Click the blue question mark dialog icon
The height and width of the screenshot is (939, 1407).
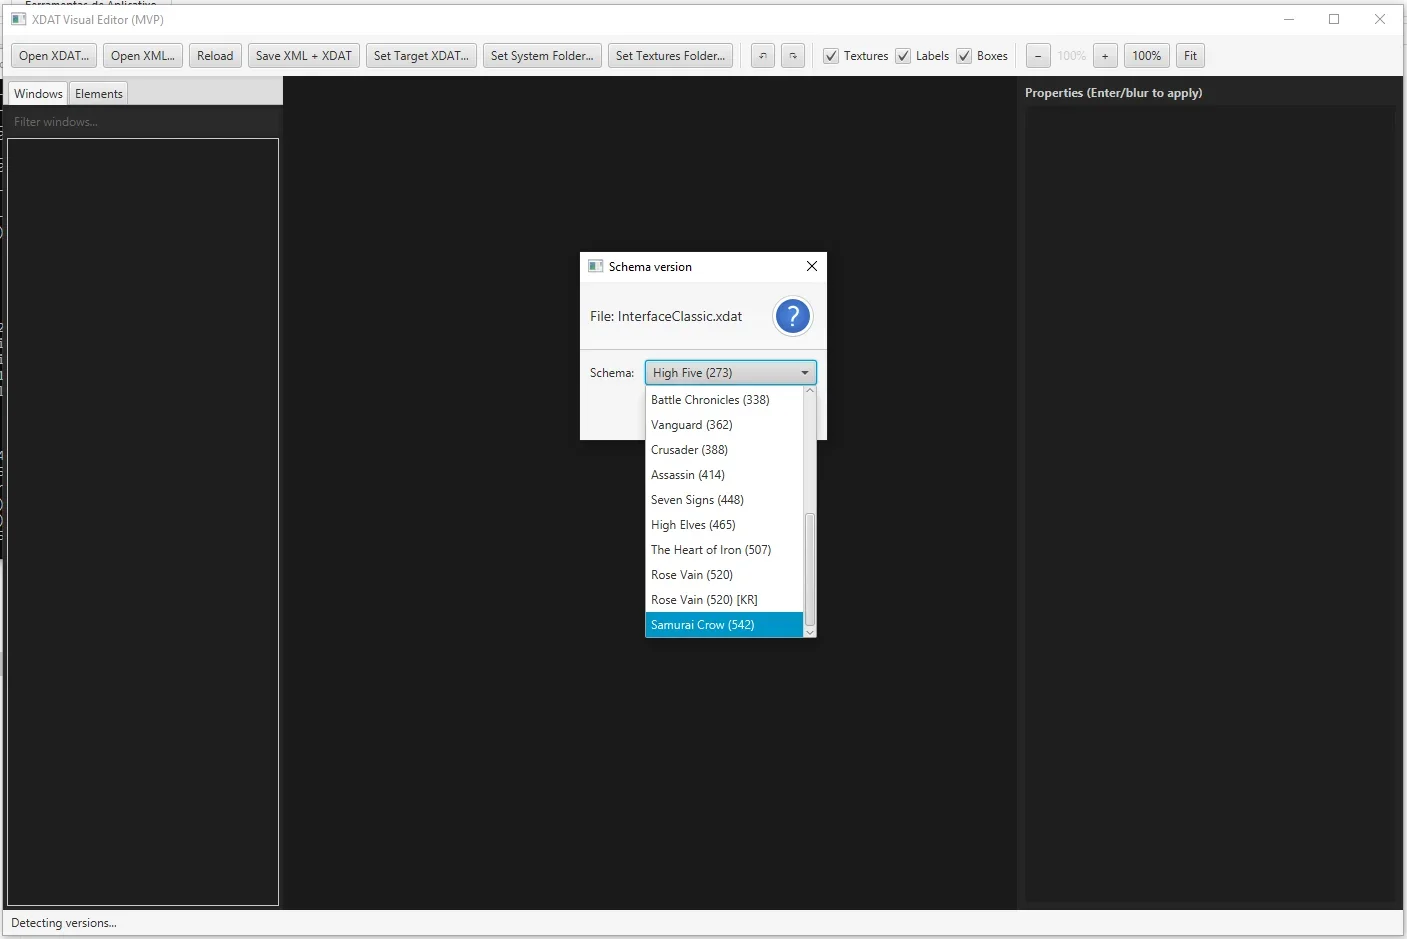(792, 317)
